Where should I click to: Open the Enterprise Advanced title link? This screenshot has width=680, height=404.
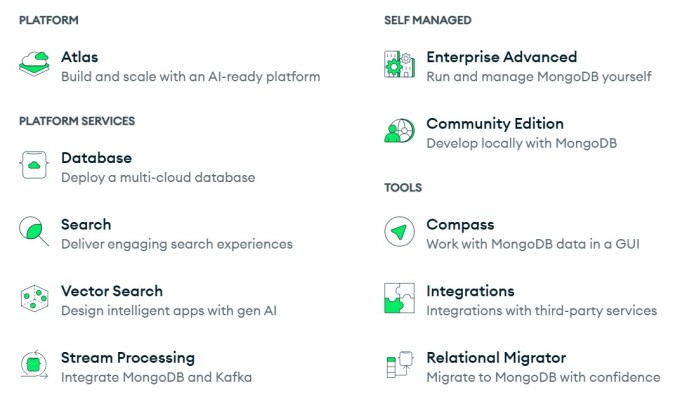[x=502, y=57]
